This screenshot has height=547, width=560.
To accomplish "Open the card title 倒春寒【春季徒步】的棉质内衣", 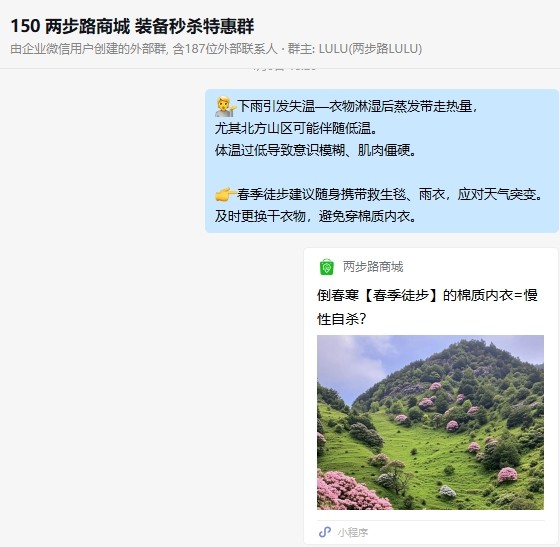I will 427,307.
